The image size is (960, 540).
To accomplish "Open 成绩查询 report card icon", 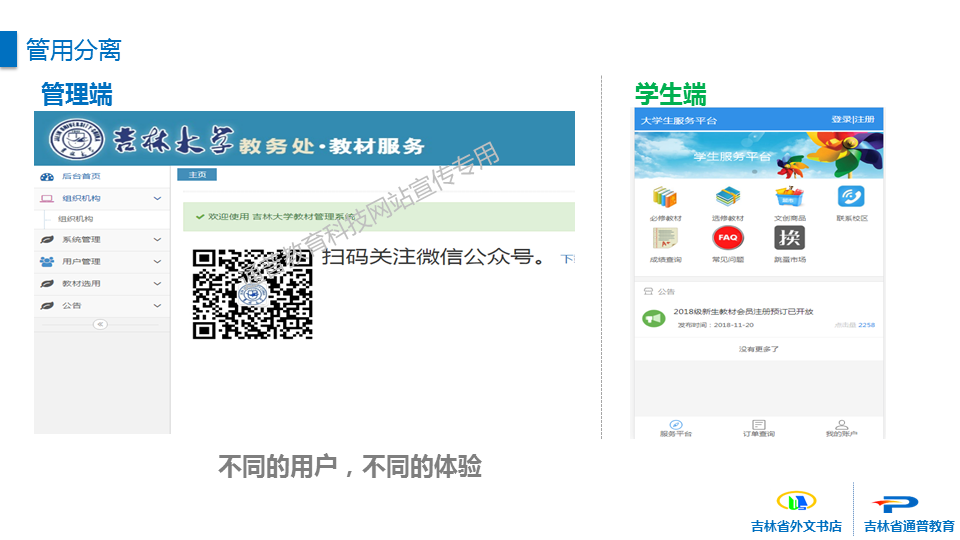I will [x=665, y=238].
